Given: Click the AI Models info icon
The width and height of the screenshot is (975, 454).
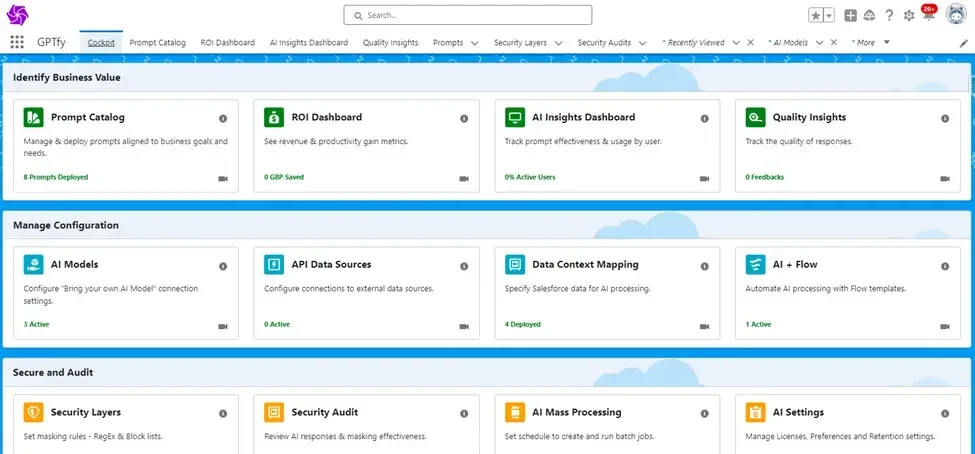Looking at the screenshot, I should pyautogui.click(x=223, y=266).
